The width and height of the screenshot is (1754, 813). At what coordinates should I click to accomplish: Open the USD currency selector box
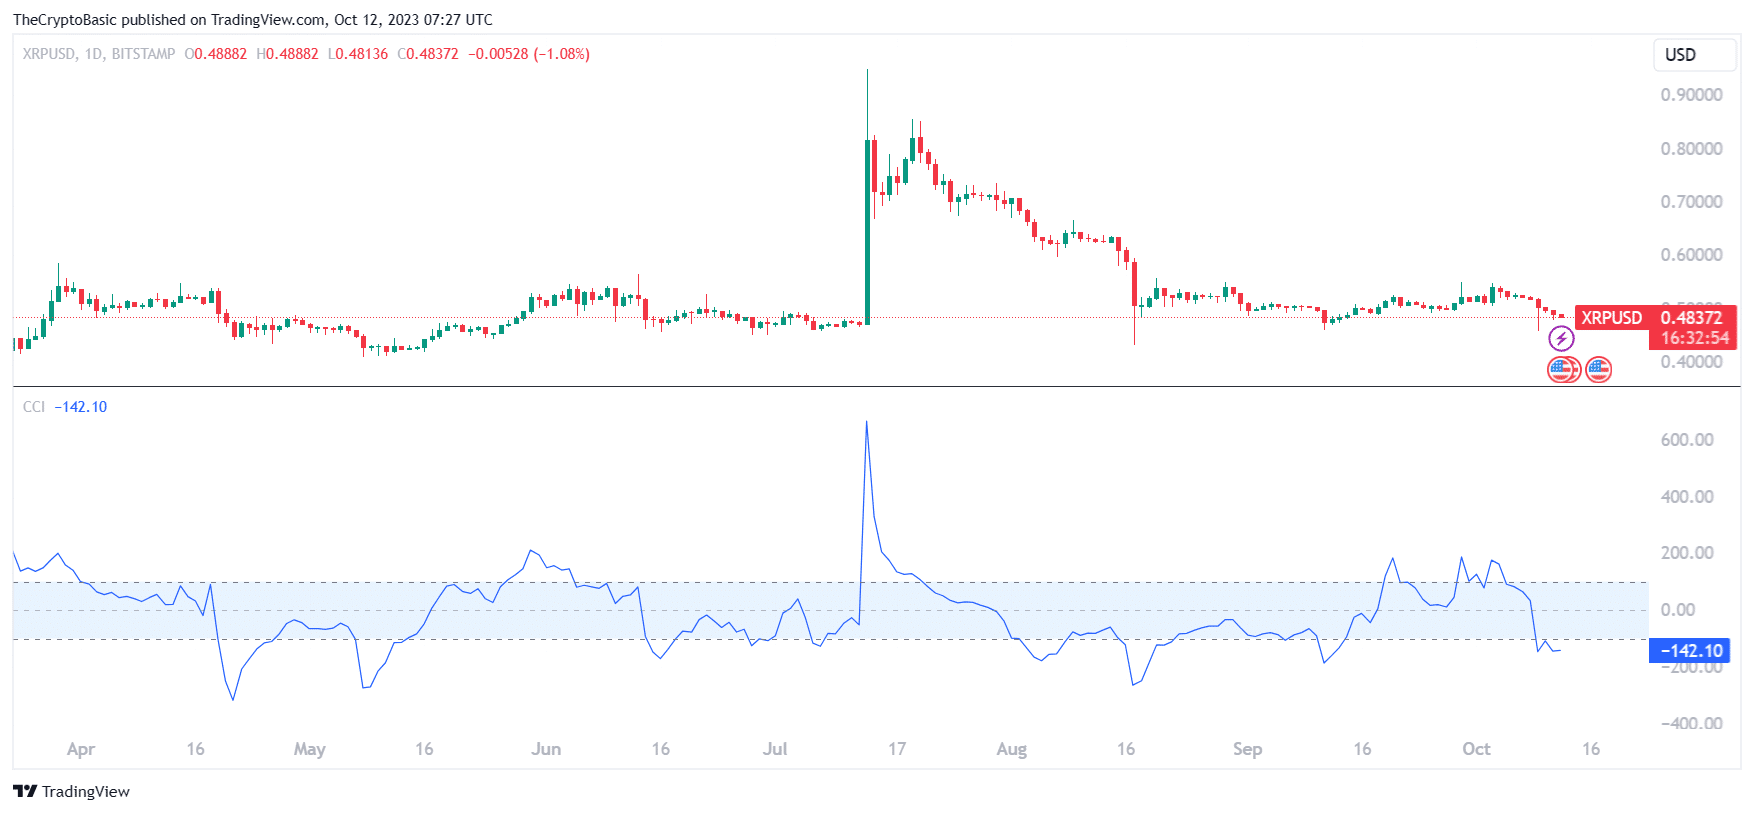[x=1694, y=55]
